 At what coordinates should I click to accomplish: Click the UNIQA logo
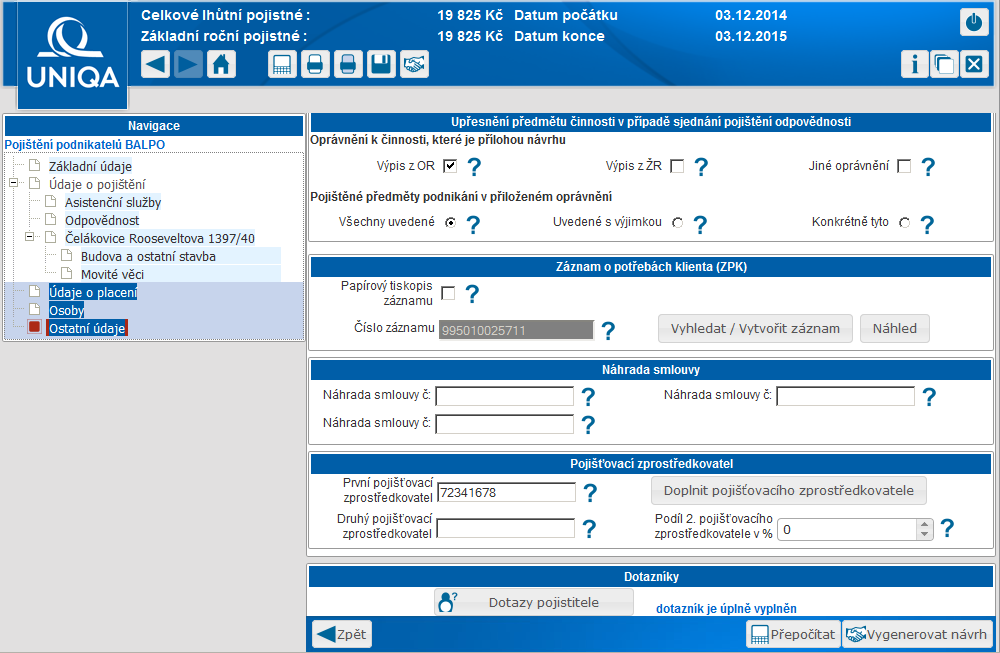tap(73, 55)
